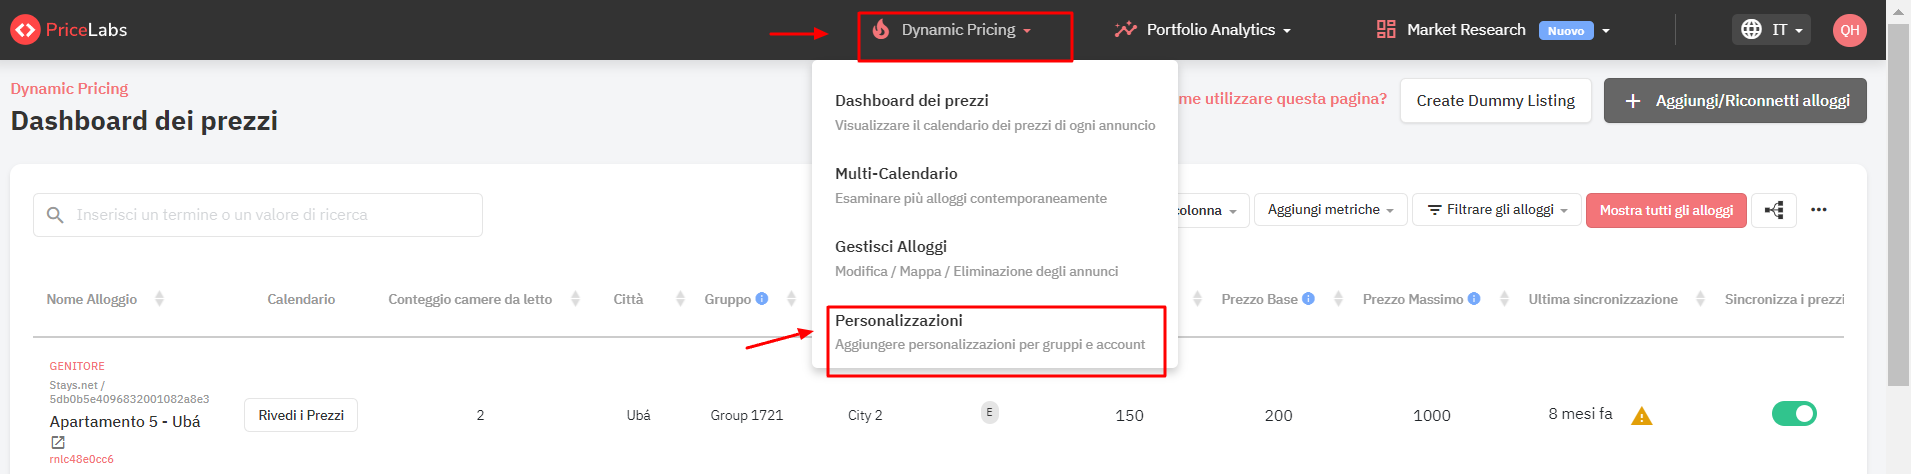Open the three-dots more options menu
1911x474 pixels.
tap(1819, 210)
